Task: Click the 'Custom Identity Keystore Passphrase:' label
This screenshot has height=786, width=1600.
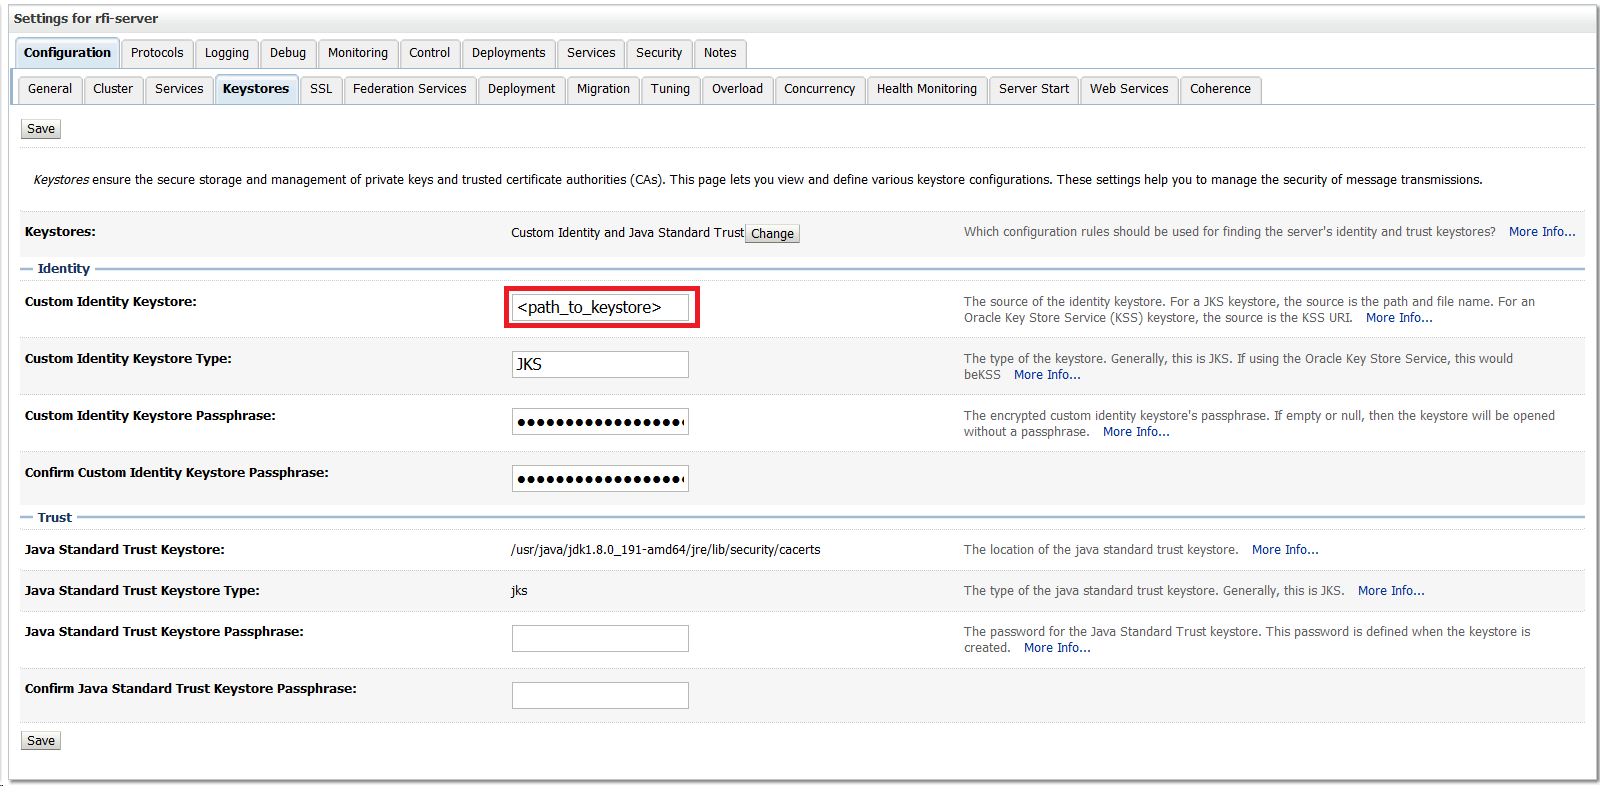Action: coord(150,416)
